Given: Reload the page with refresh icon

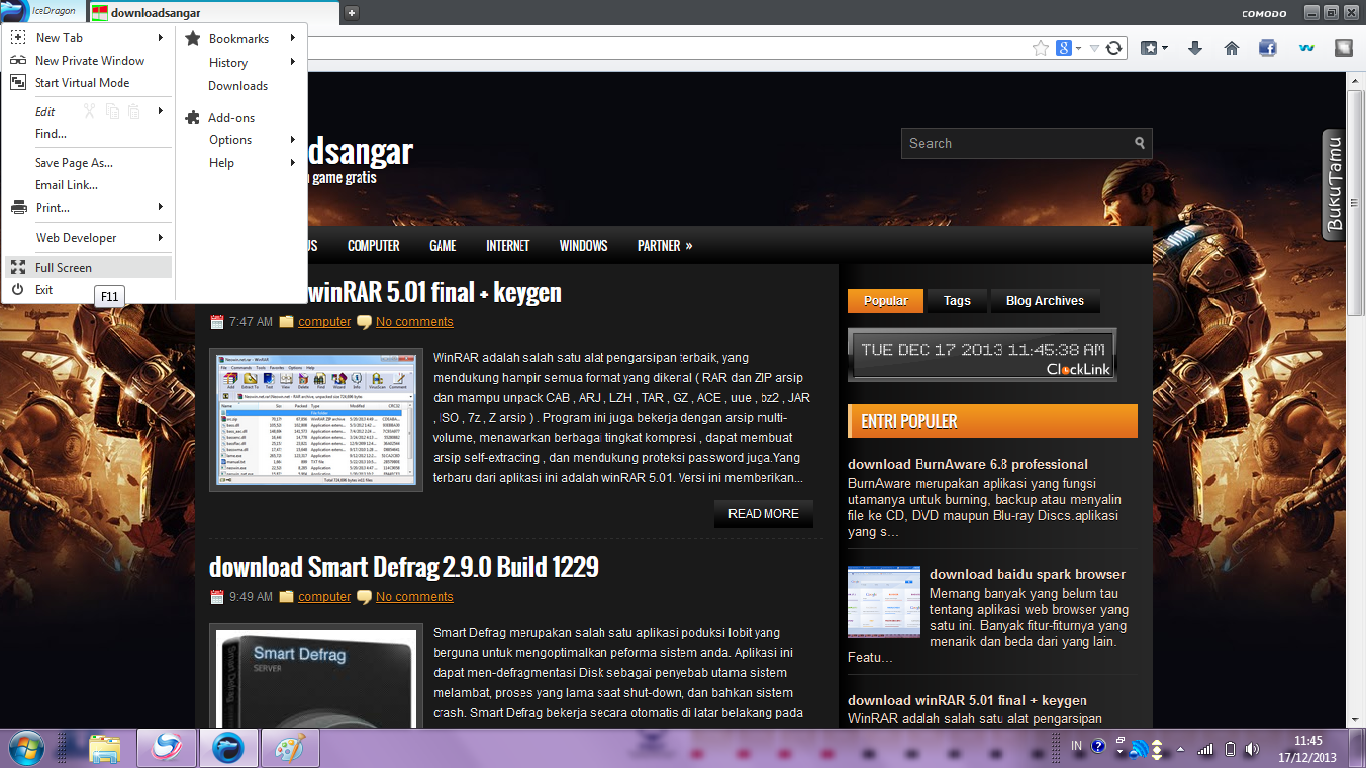Looking at the screenshot, I should [x=1114, y=48].
